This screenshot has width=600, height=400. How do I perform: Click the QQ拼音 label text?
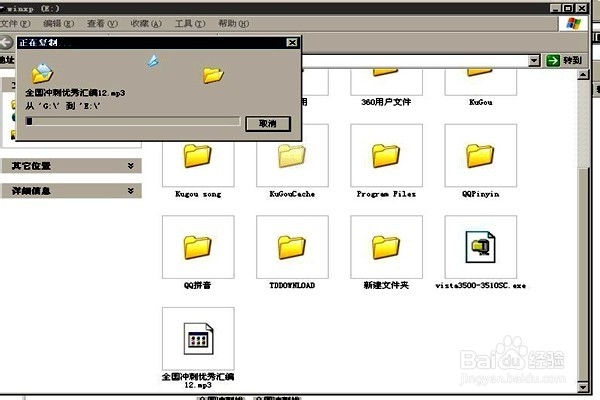click(197, 285)
